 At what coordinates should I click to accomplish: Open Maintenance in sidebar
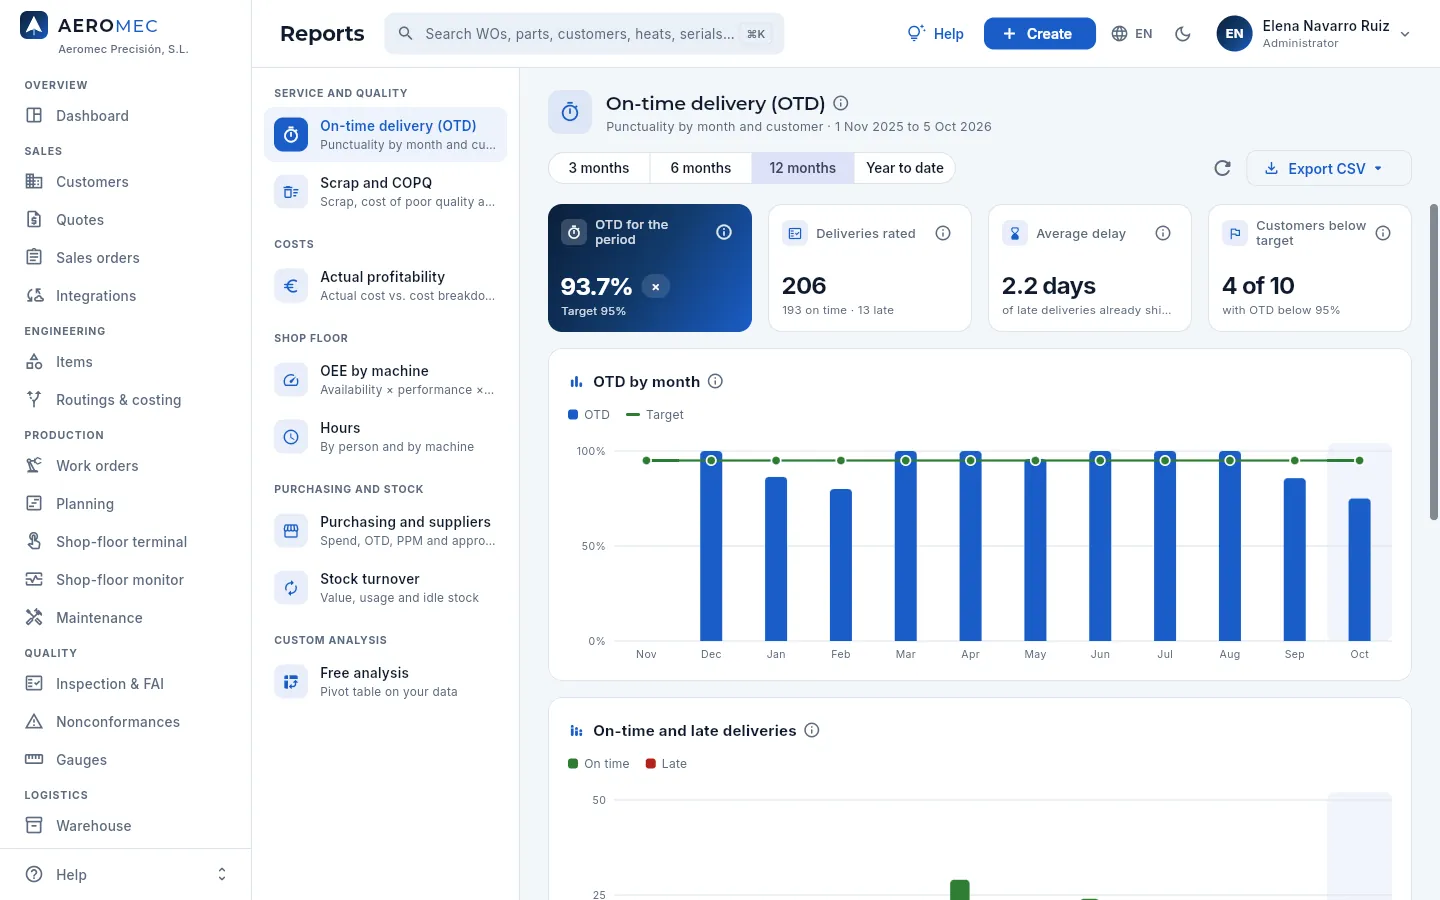tap(125, 617)
